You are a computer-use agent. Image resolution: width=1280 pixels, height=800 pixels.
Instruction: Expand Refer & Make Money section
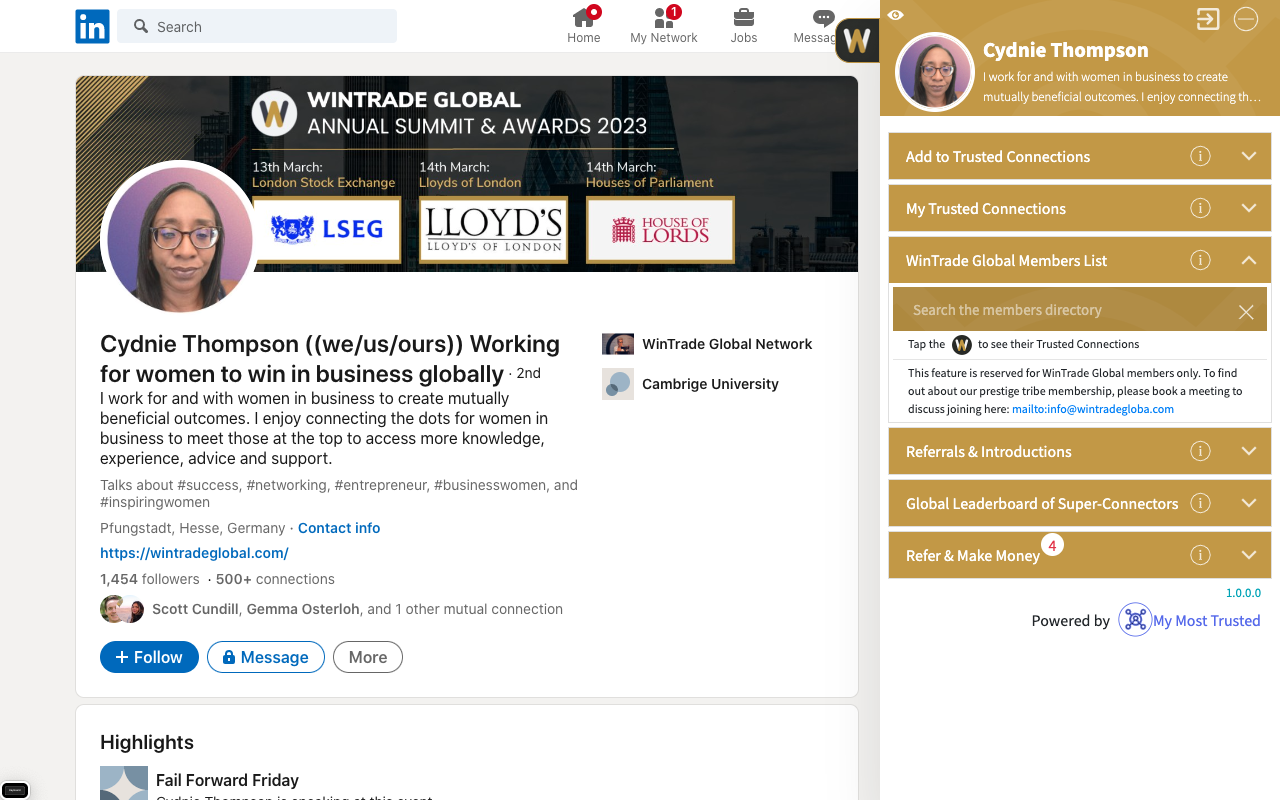[1249, 555]
